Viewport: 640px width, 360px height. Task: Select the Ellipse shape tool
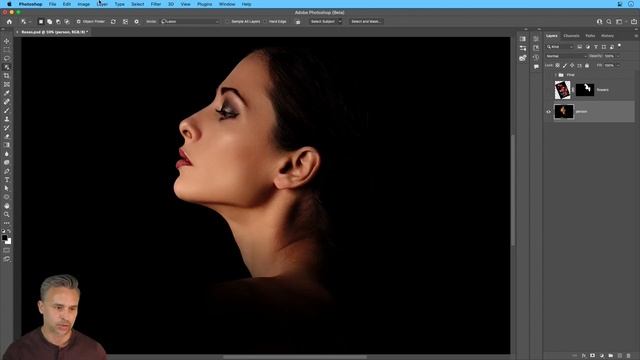7,197
